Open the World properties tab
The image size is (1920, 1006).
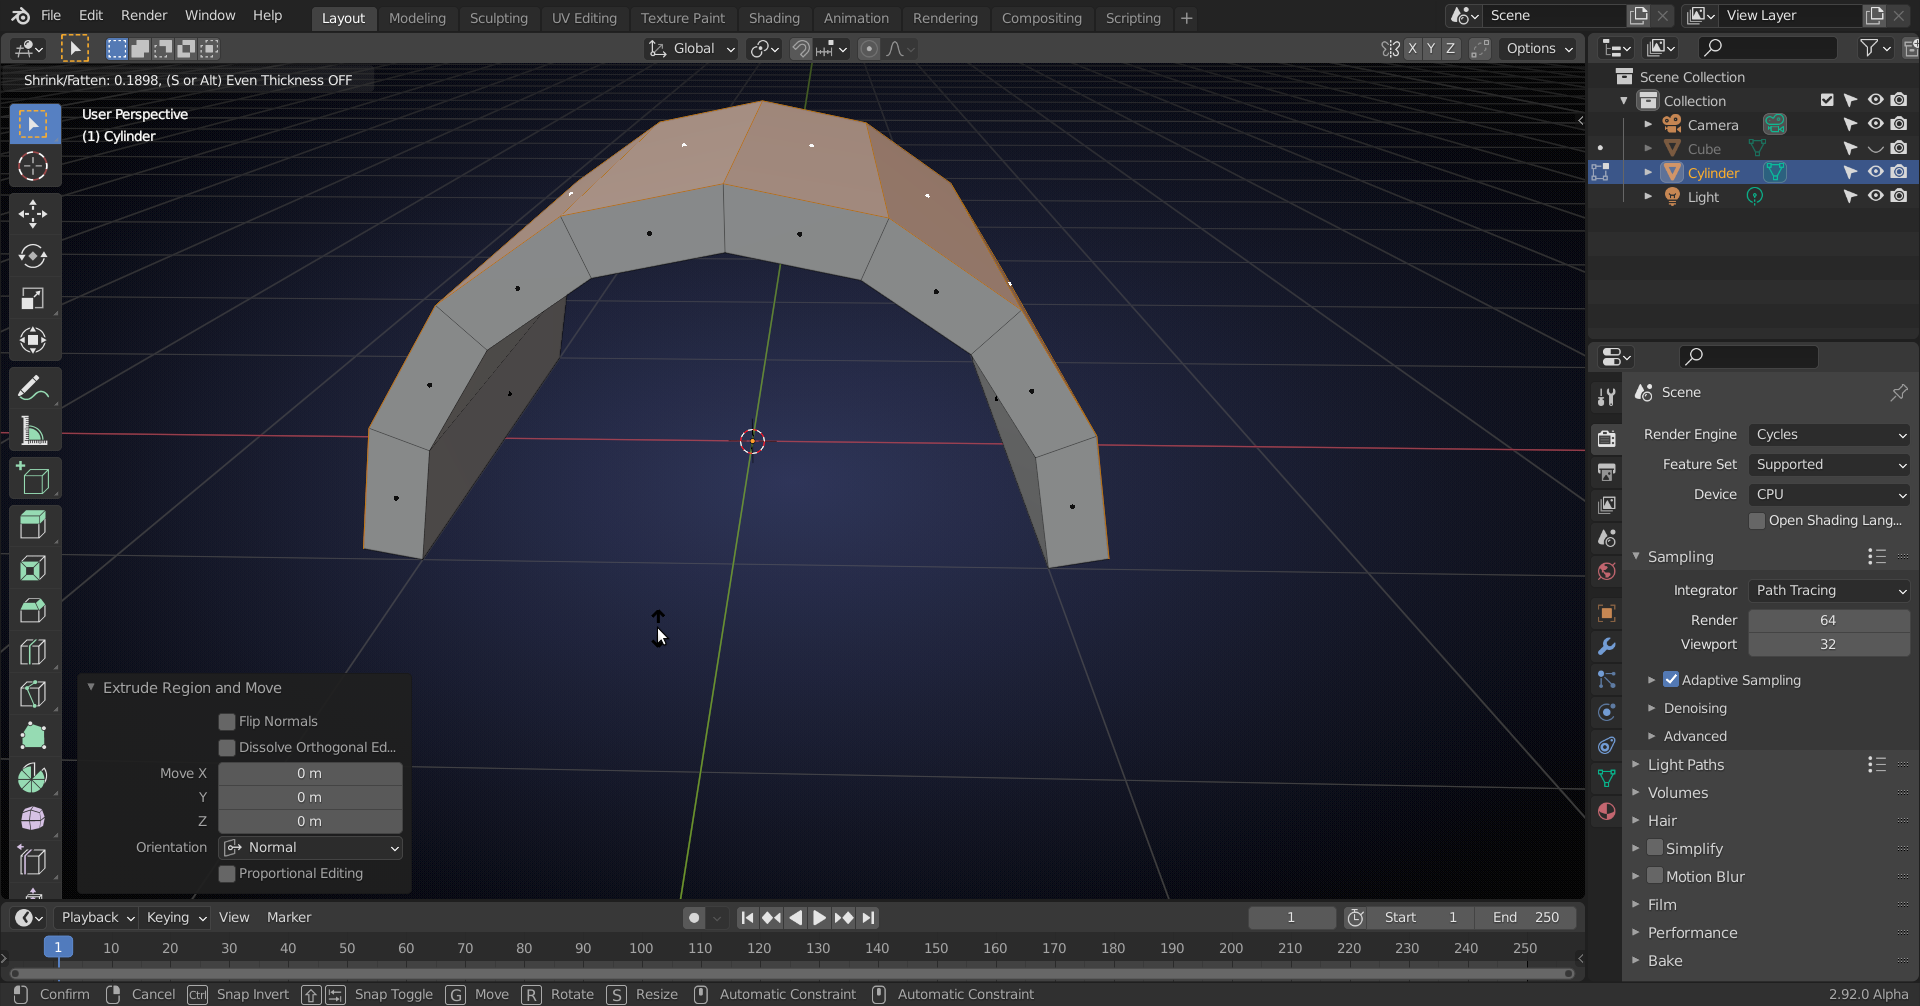pyautogui.click(x=1607, y=571)
